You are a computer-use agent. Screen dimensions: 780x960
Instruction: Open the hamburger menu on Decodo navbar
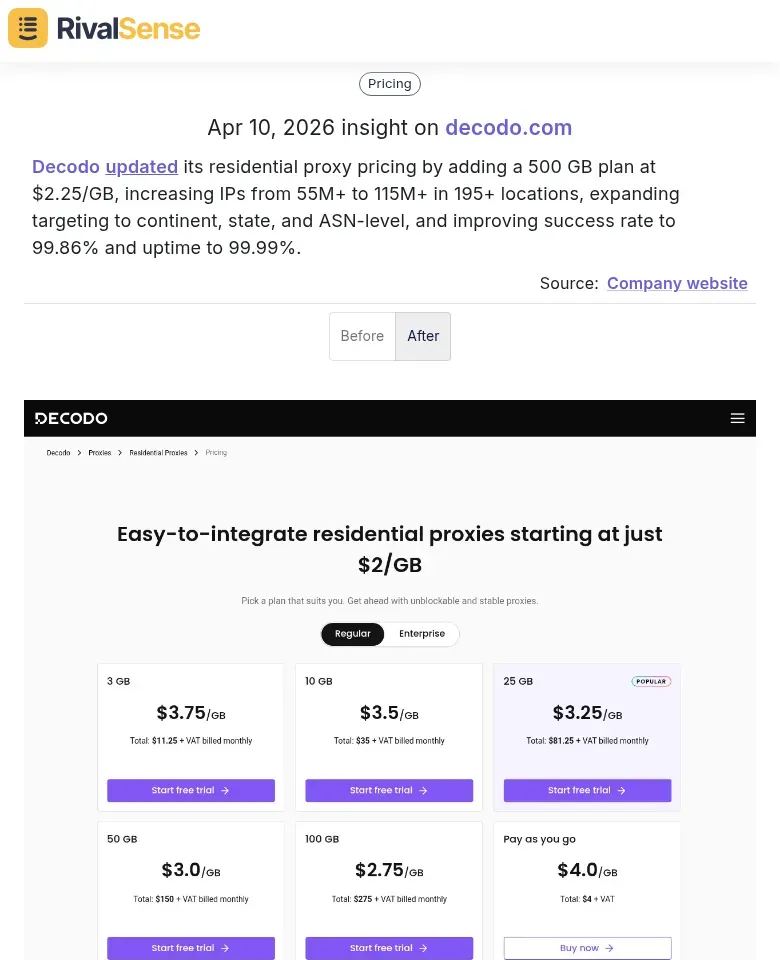tap(738, 418)
